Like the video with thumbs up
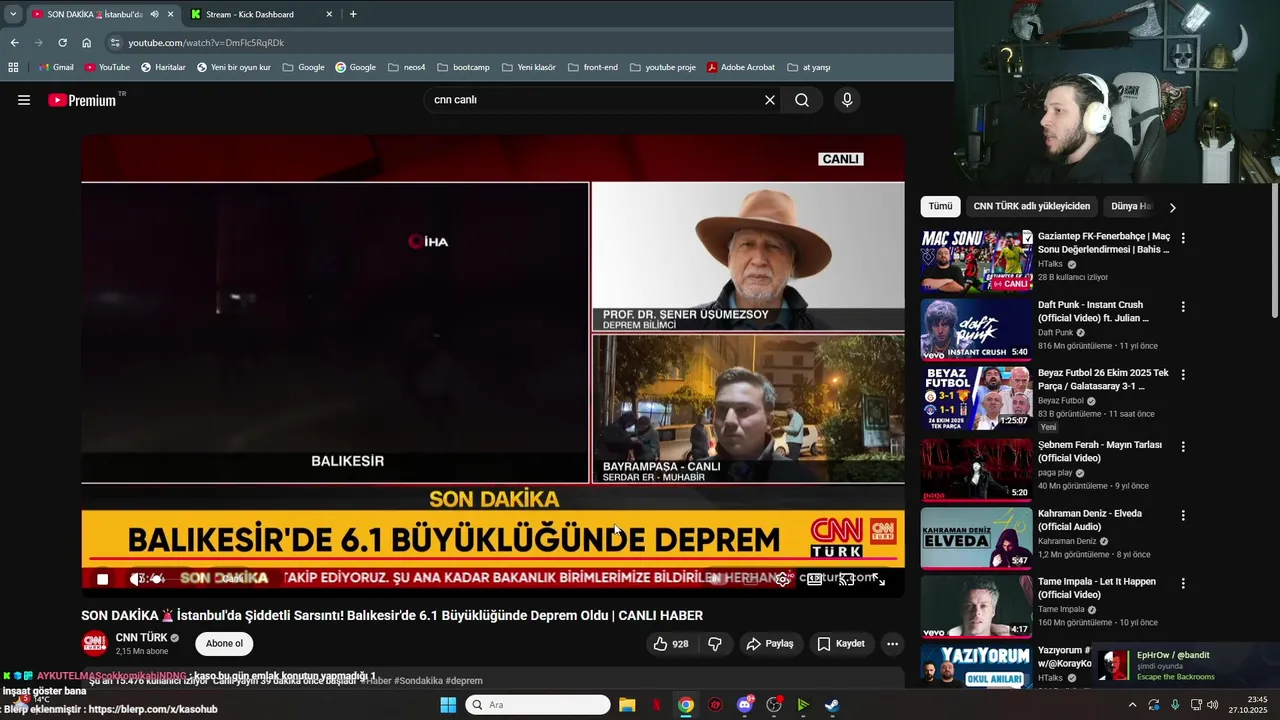The height and width of the screenshot is (720, 1280). coord(671,644)
